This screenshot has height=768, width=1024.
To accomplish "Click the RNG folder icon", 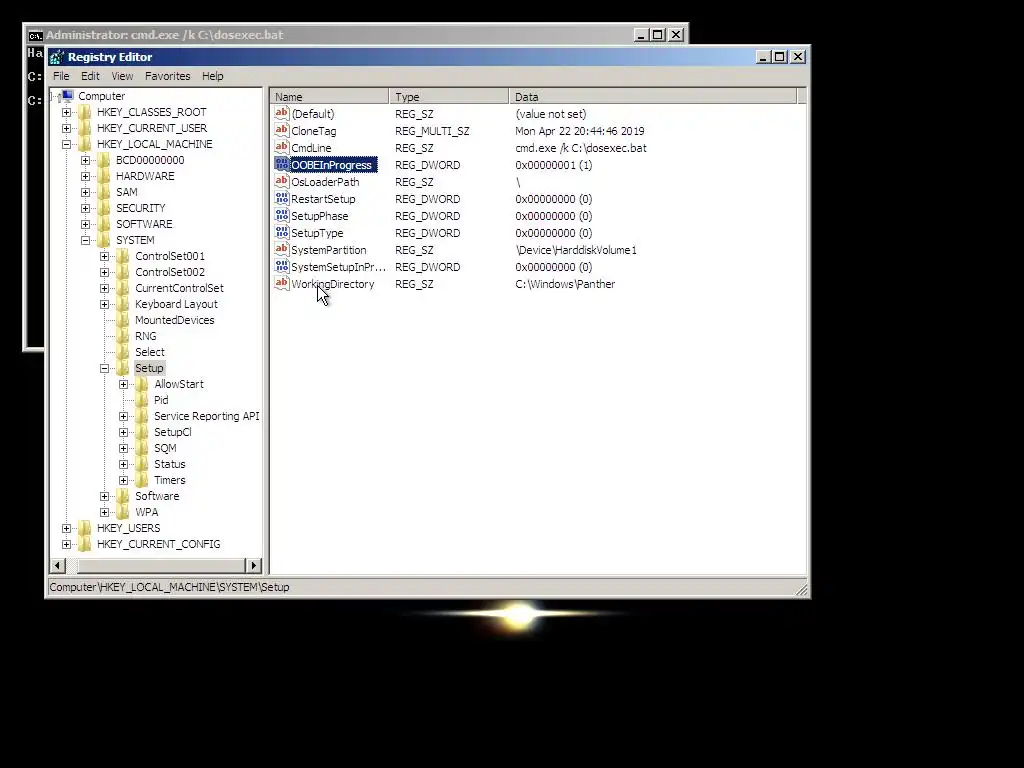I will pyautogui.click(x=123, y=336).
